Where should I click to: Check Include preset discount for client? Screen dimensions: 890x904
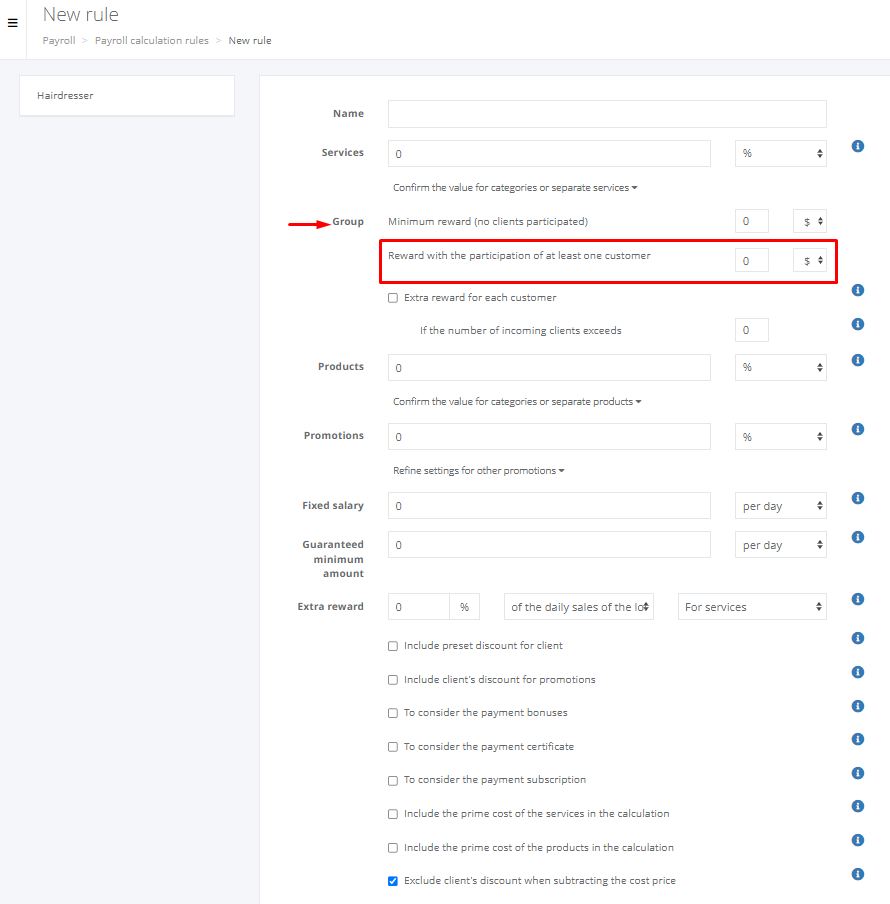[393, 646]
